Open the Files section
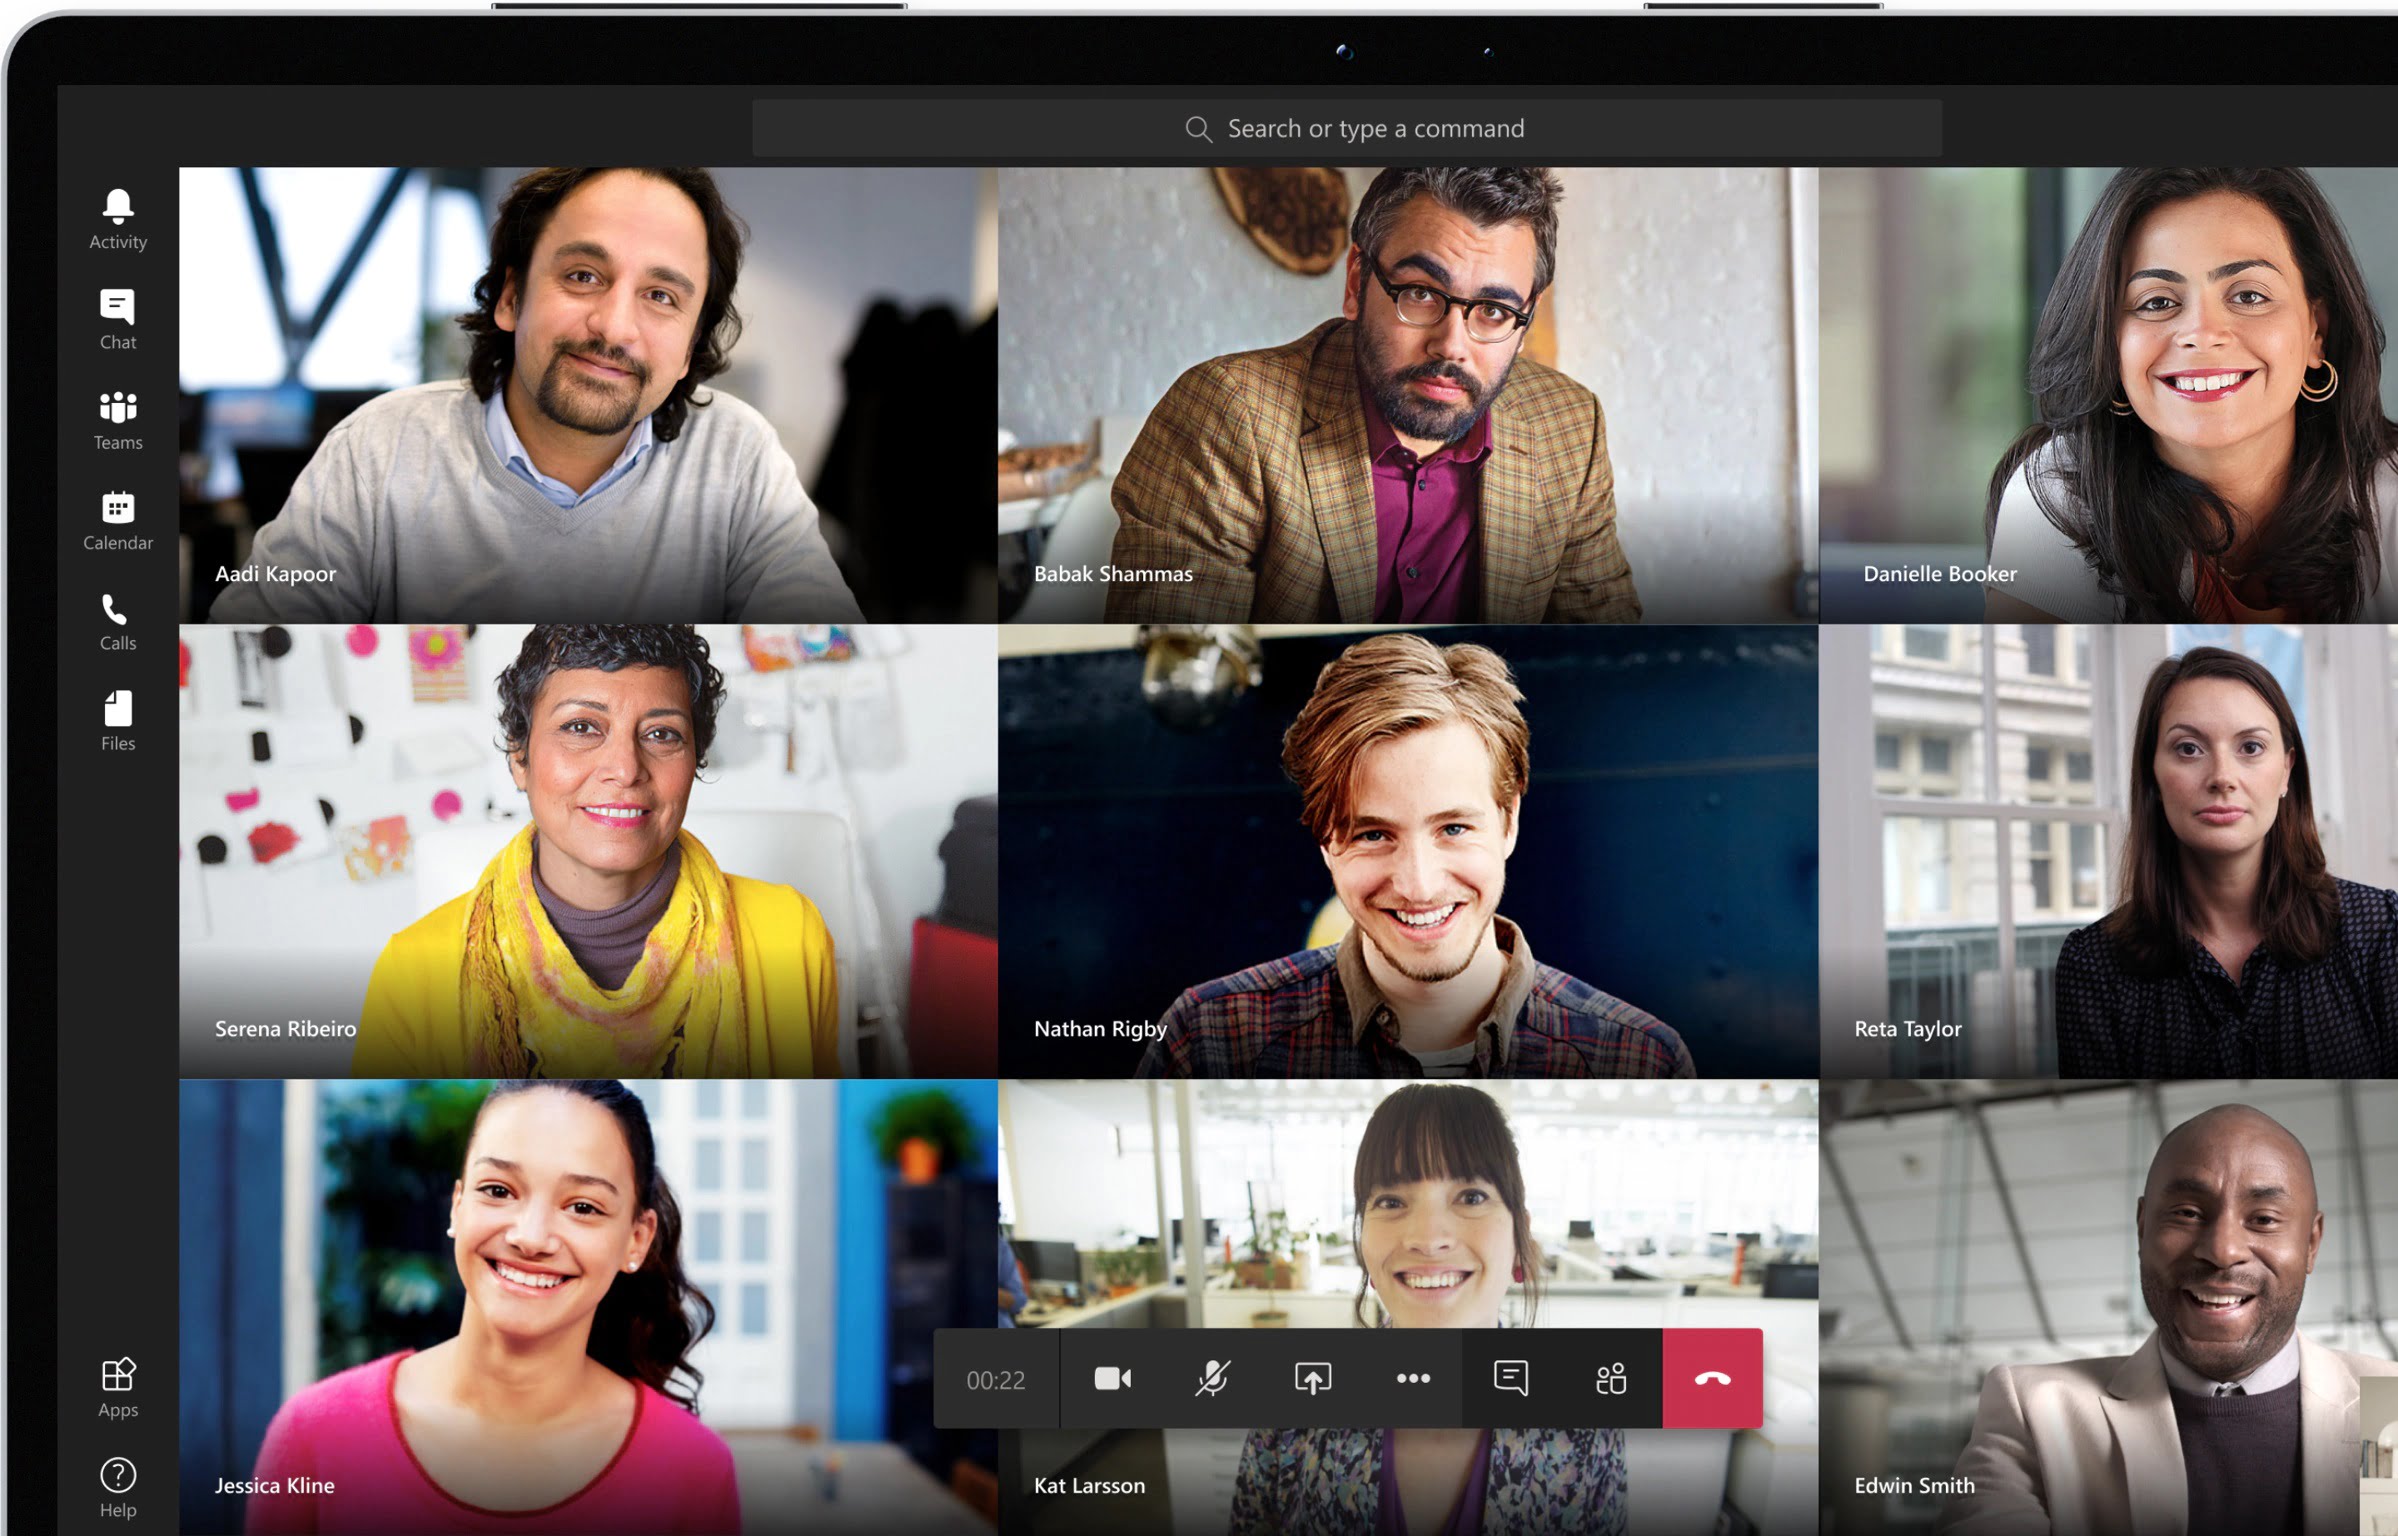Image resolution: width=2398 pixels, height=1536 pixels. click(x=118, y=721)
